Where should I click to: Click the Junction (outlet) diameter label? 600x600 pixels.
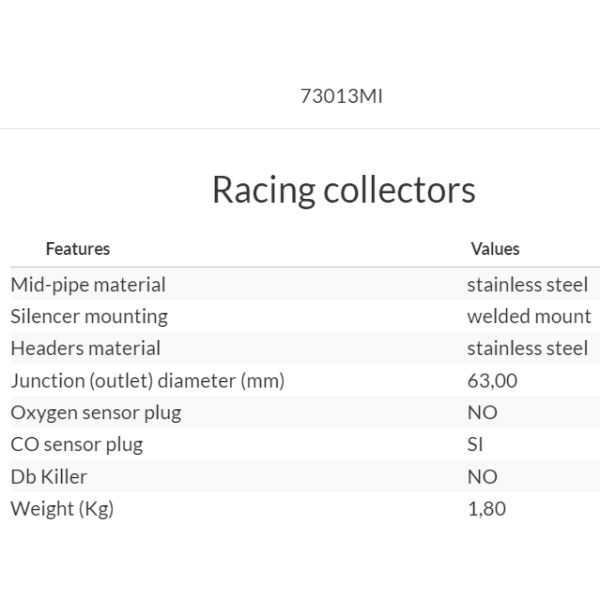148,380
